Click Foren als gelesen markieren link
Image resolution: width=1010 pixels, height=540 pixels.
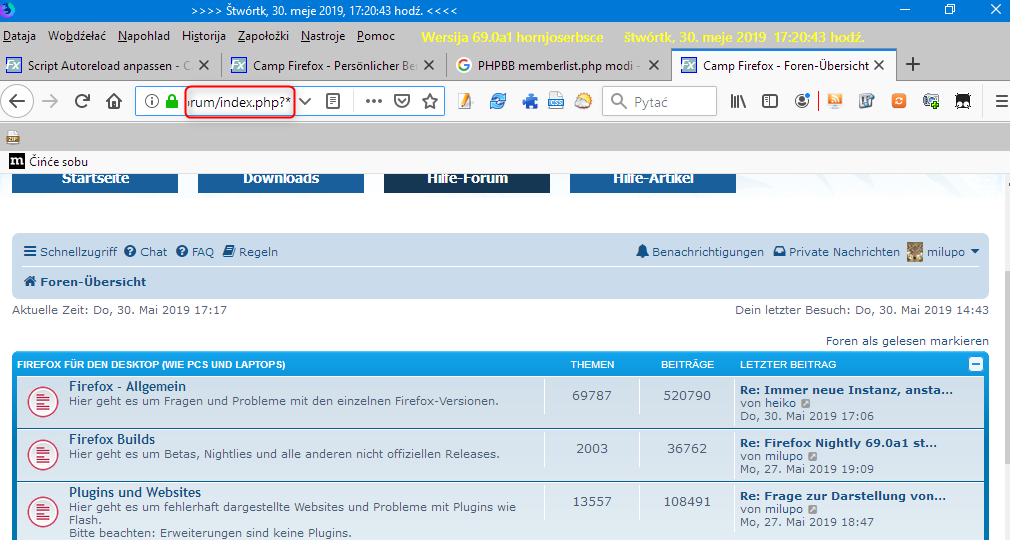(907, 341)
